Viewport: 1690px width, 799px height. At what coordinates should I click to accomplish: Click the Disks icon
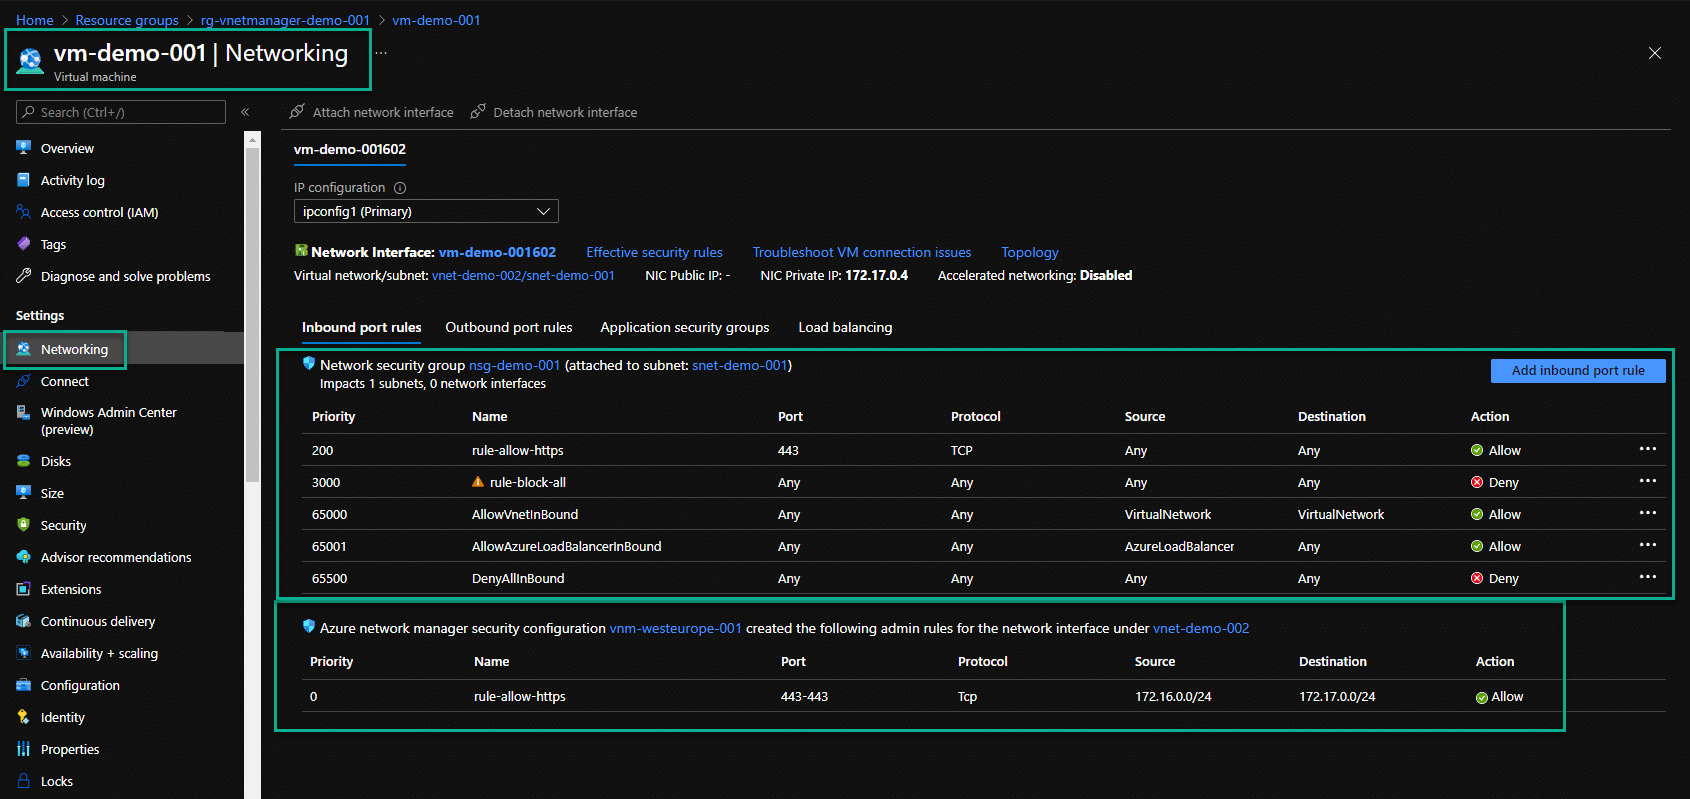point(24,461)
